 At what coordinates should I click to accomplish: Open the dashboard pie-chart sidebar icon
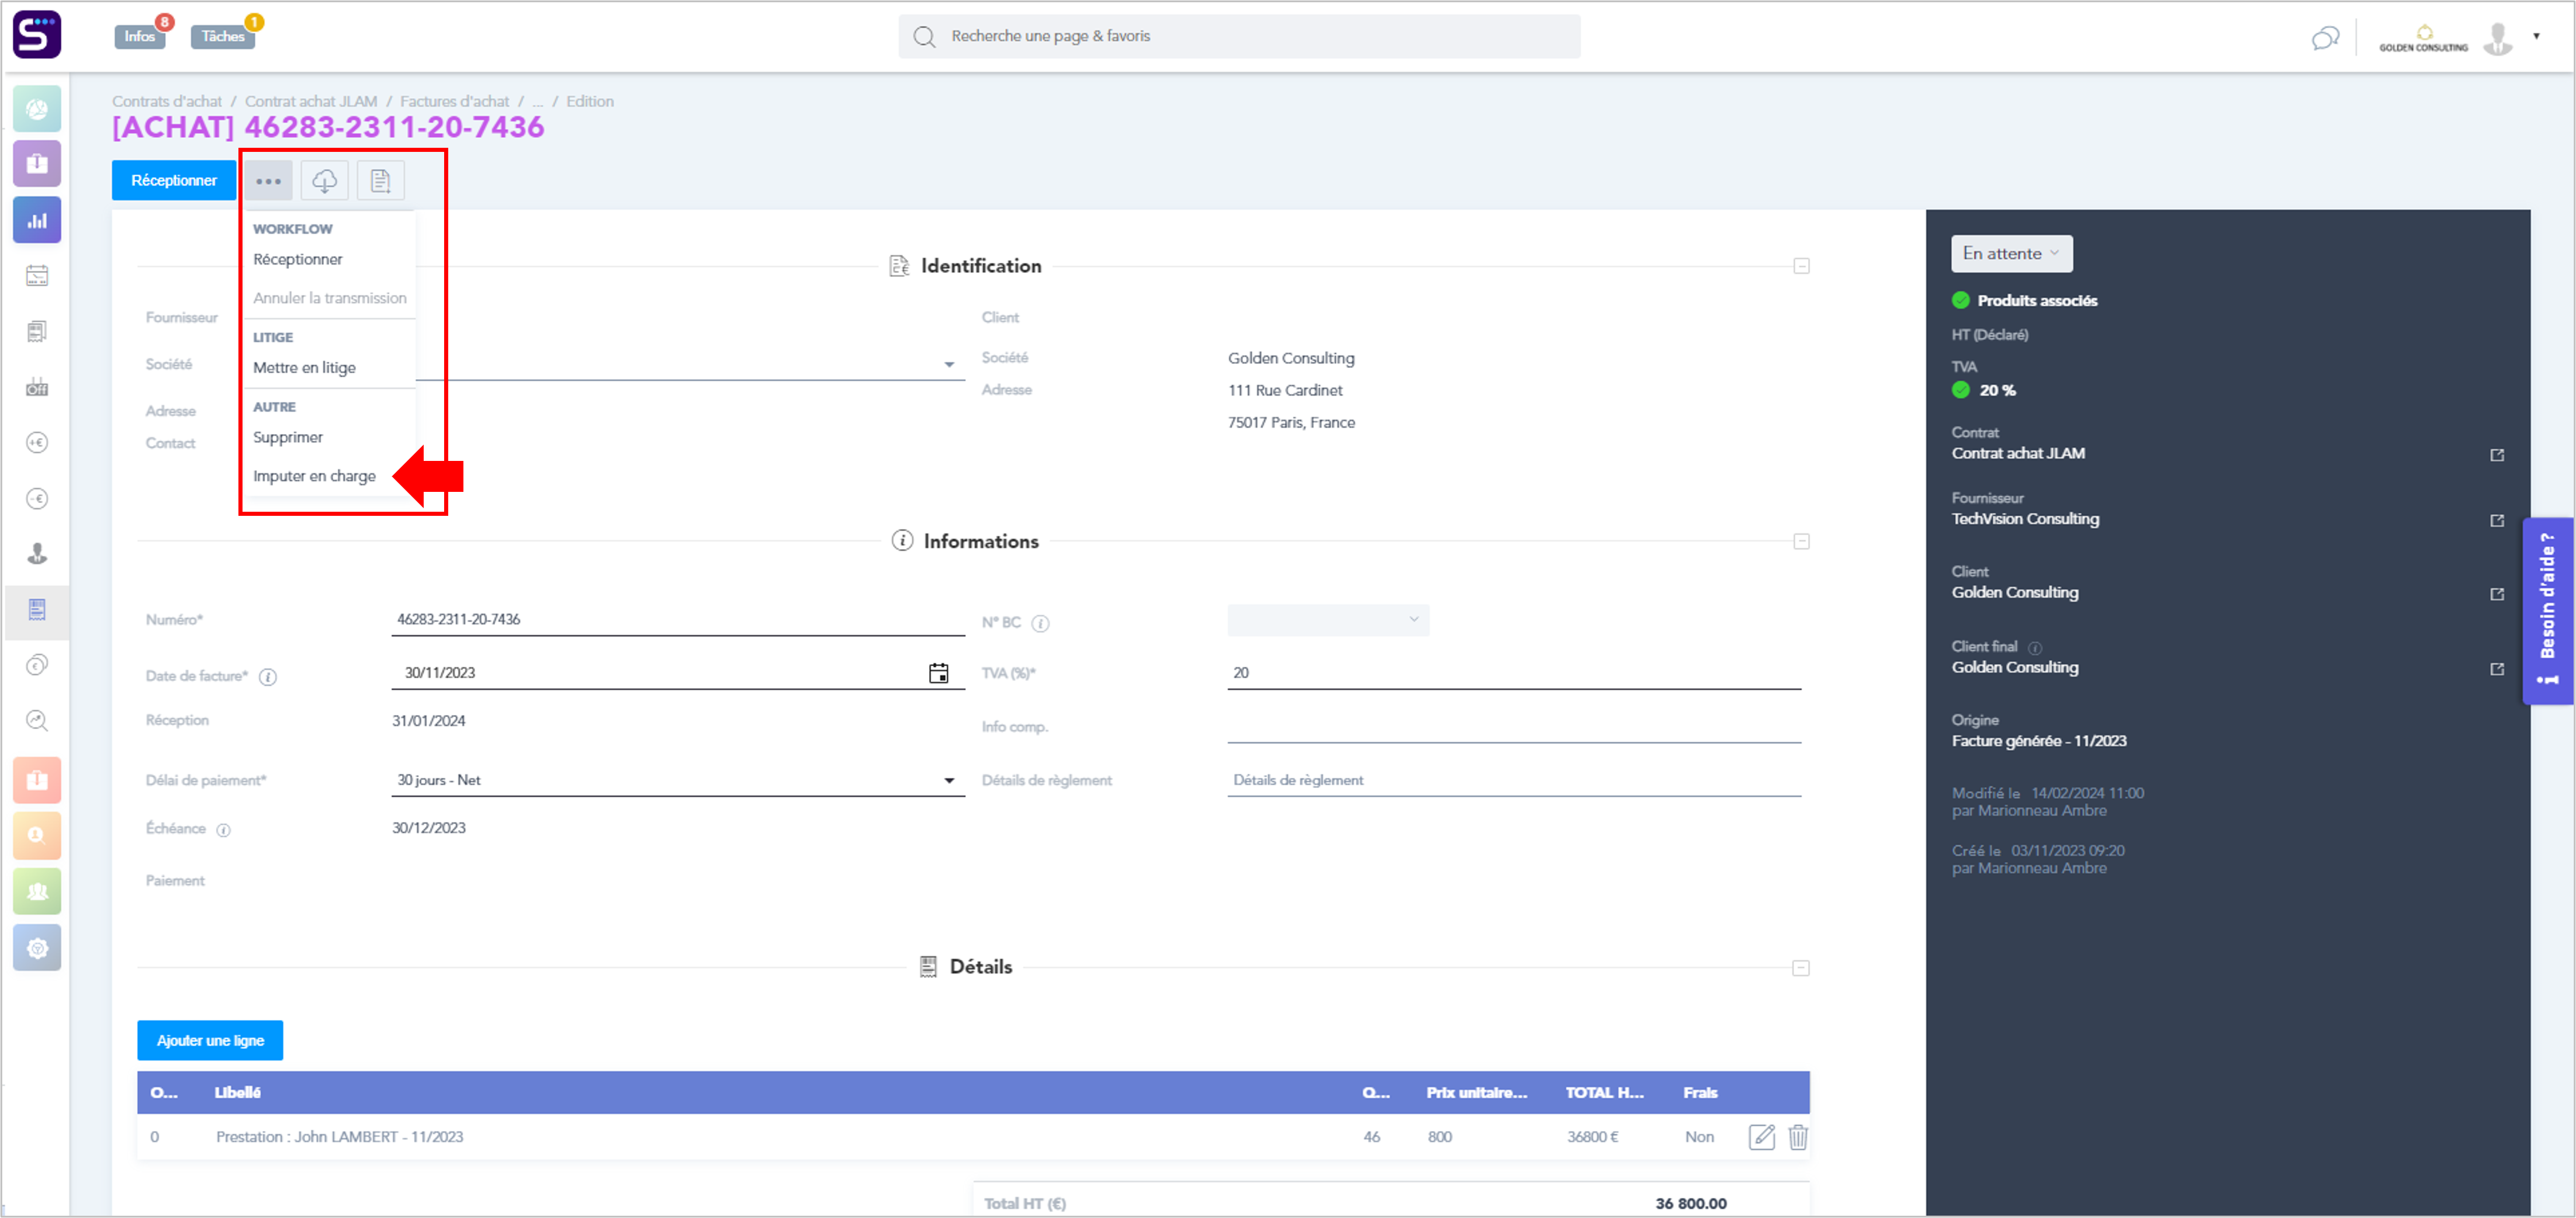pos(37,108)
